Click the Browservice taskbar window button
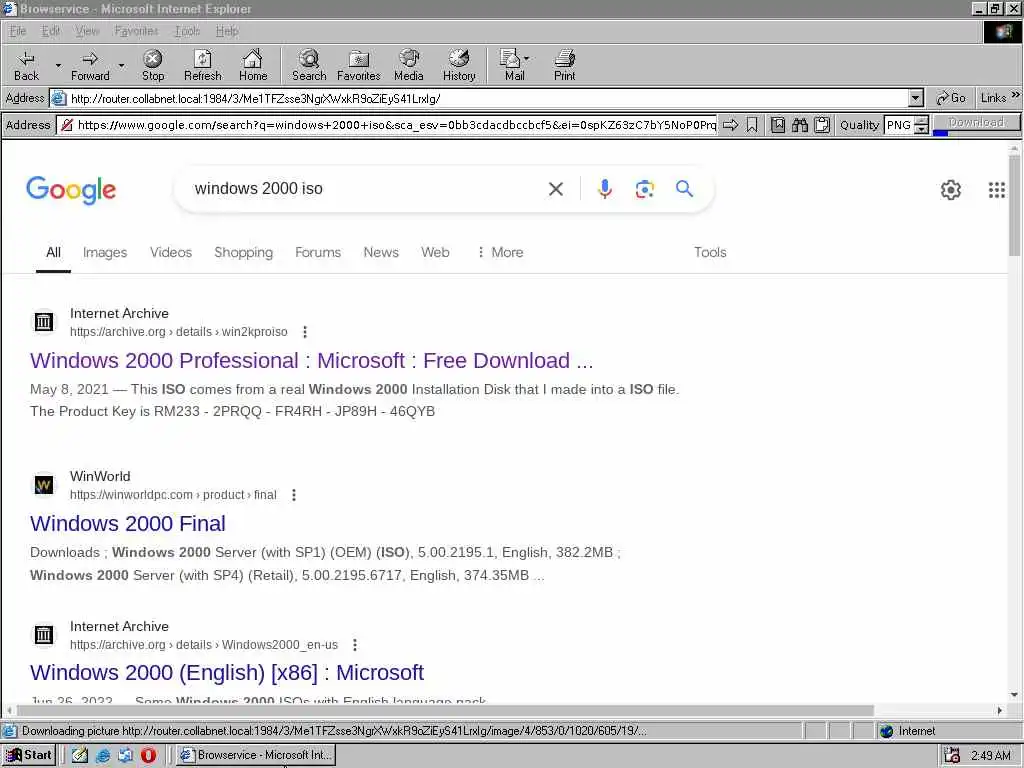This screenshot has height=768, width=1024. pyautogui.click(x=256, y=755)
